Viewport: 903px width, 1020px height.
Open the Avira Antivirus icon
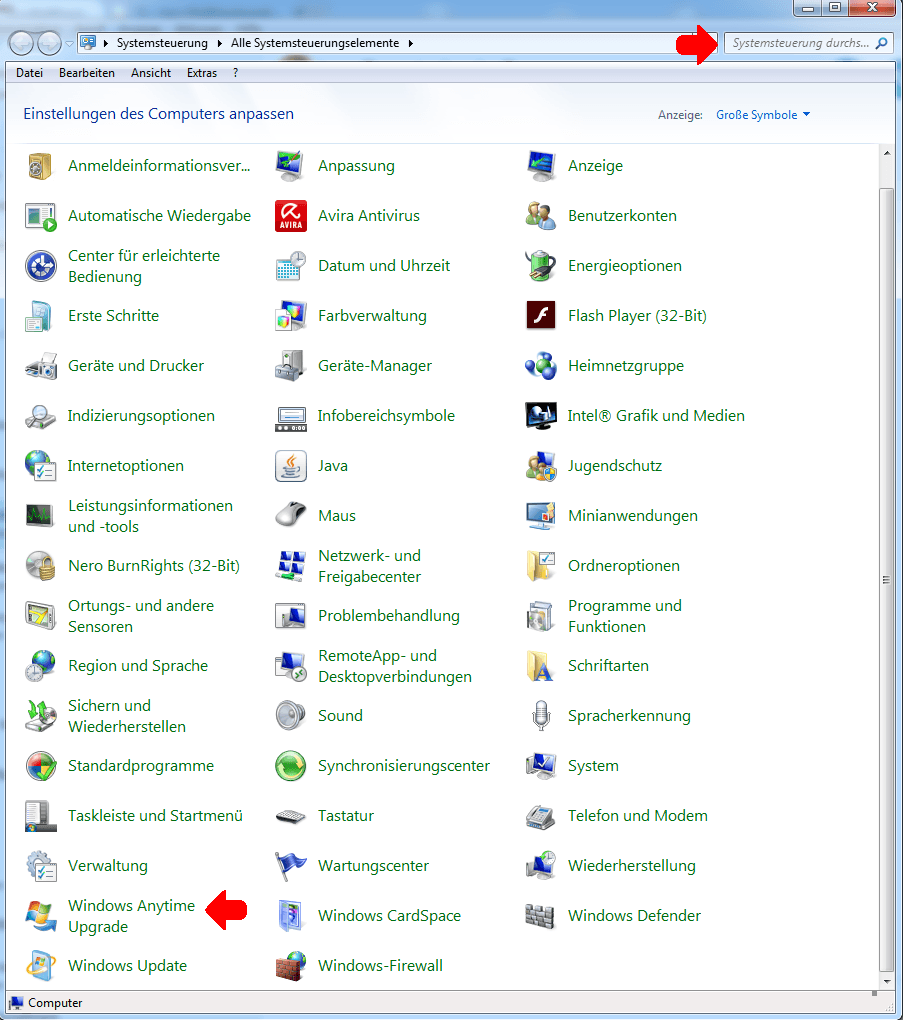click(290, 216)
